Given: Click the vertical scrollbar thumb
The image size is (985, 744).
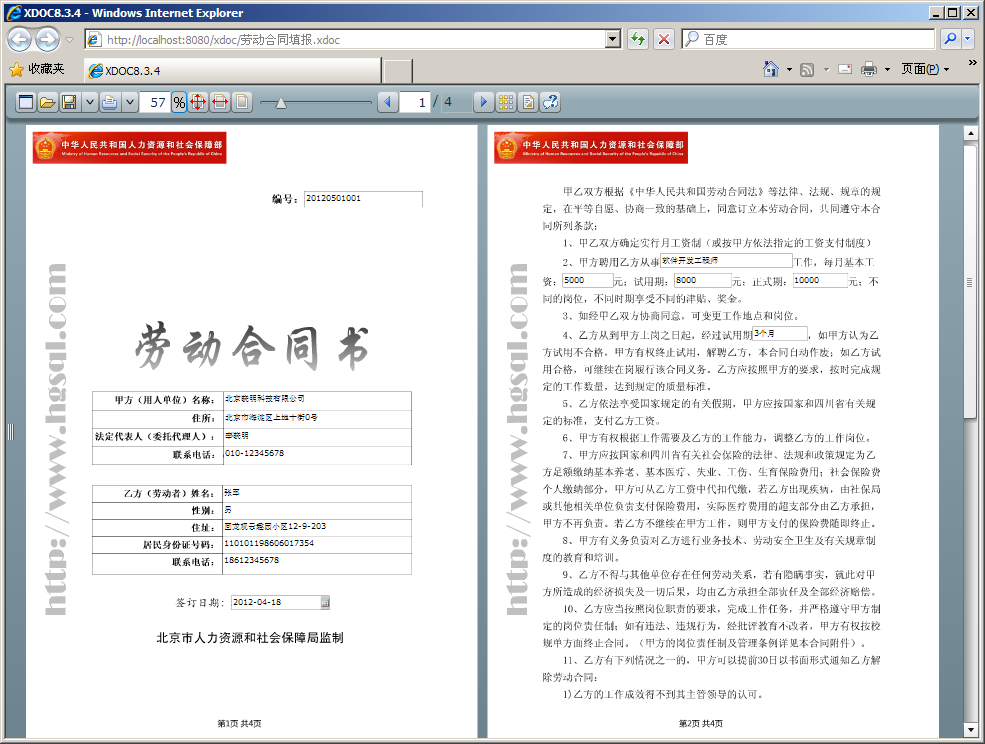Looking at the screenshot, I should pos(971,283).
